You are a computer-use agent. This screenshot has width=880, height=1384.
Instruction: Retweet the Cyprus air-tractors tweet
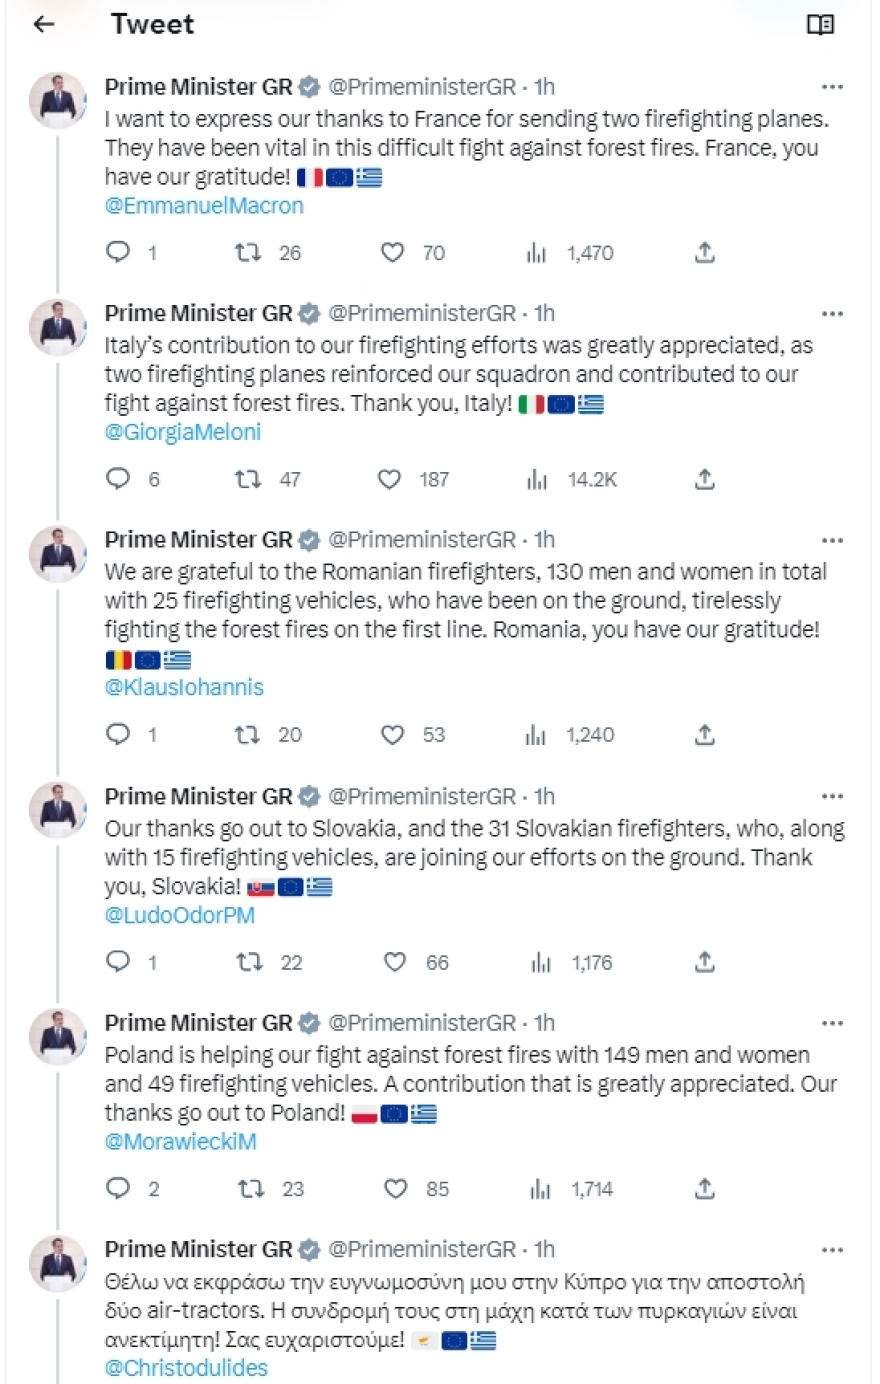click(x=247, y=1382)
